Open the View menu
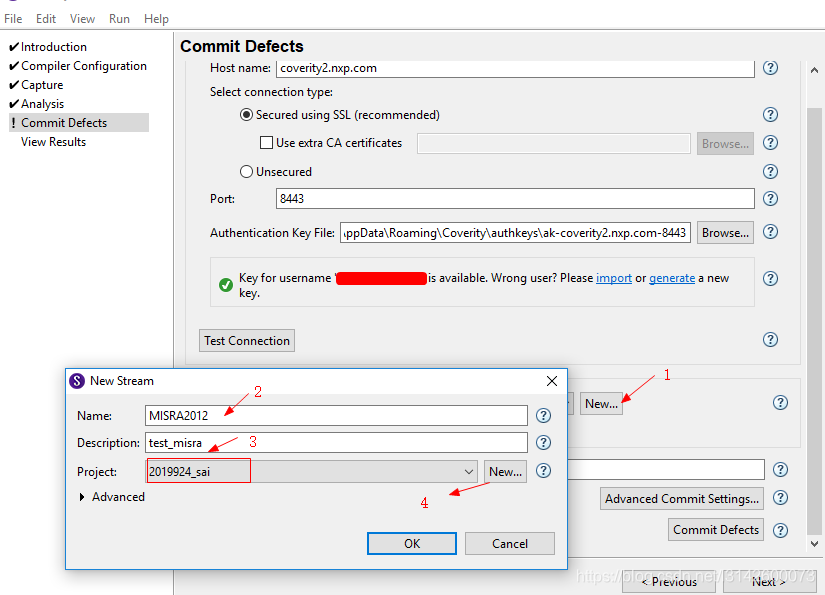Viewport: 825px width, 595px height. pyautogui.click(x=83, y=19)
